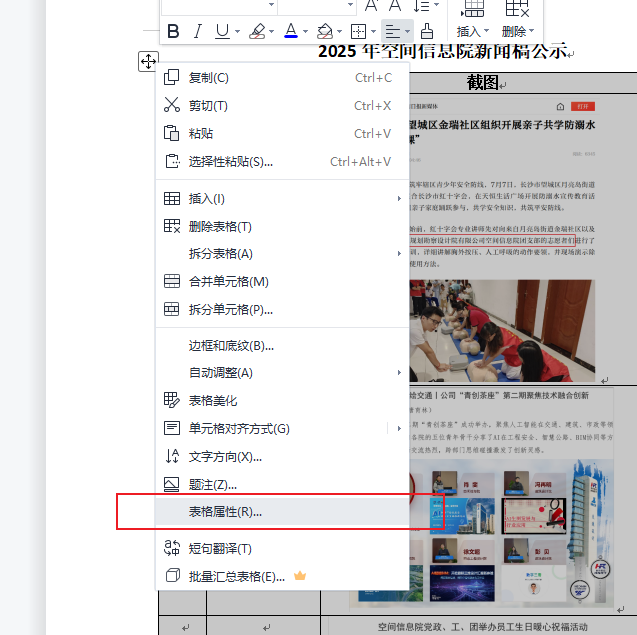
Task: Open line spacing dropdown arrow
Action: coord(436,5)
